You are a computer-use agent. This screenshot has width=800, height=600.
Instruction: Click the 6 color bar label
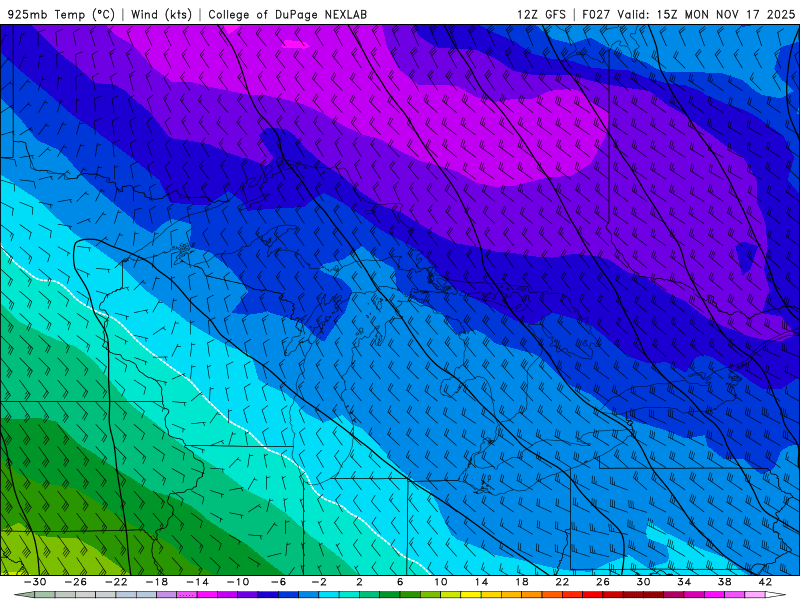click(400, 582)
